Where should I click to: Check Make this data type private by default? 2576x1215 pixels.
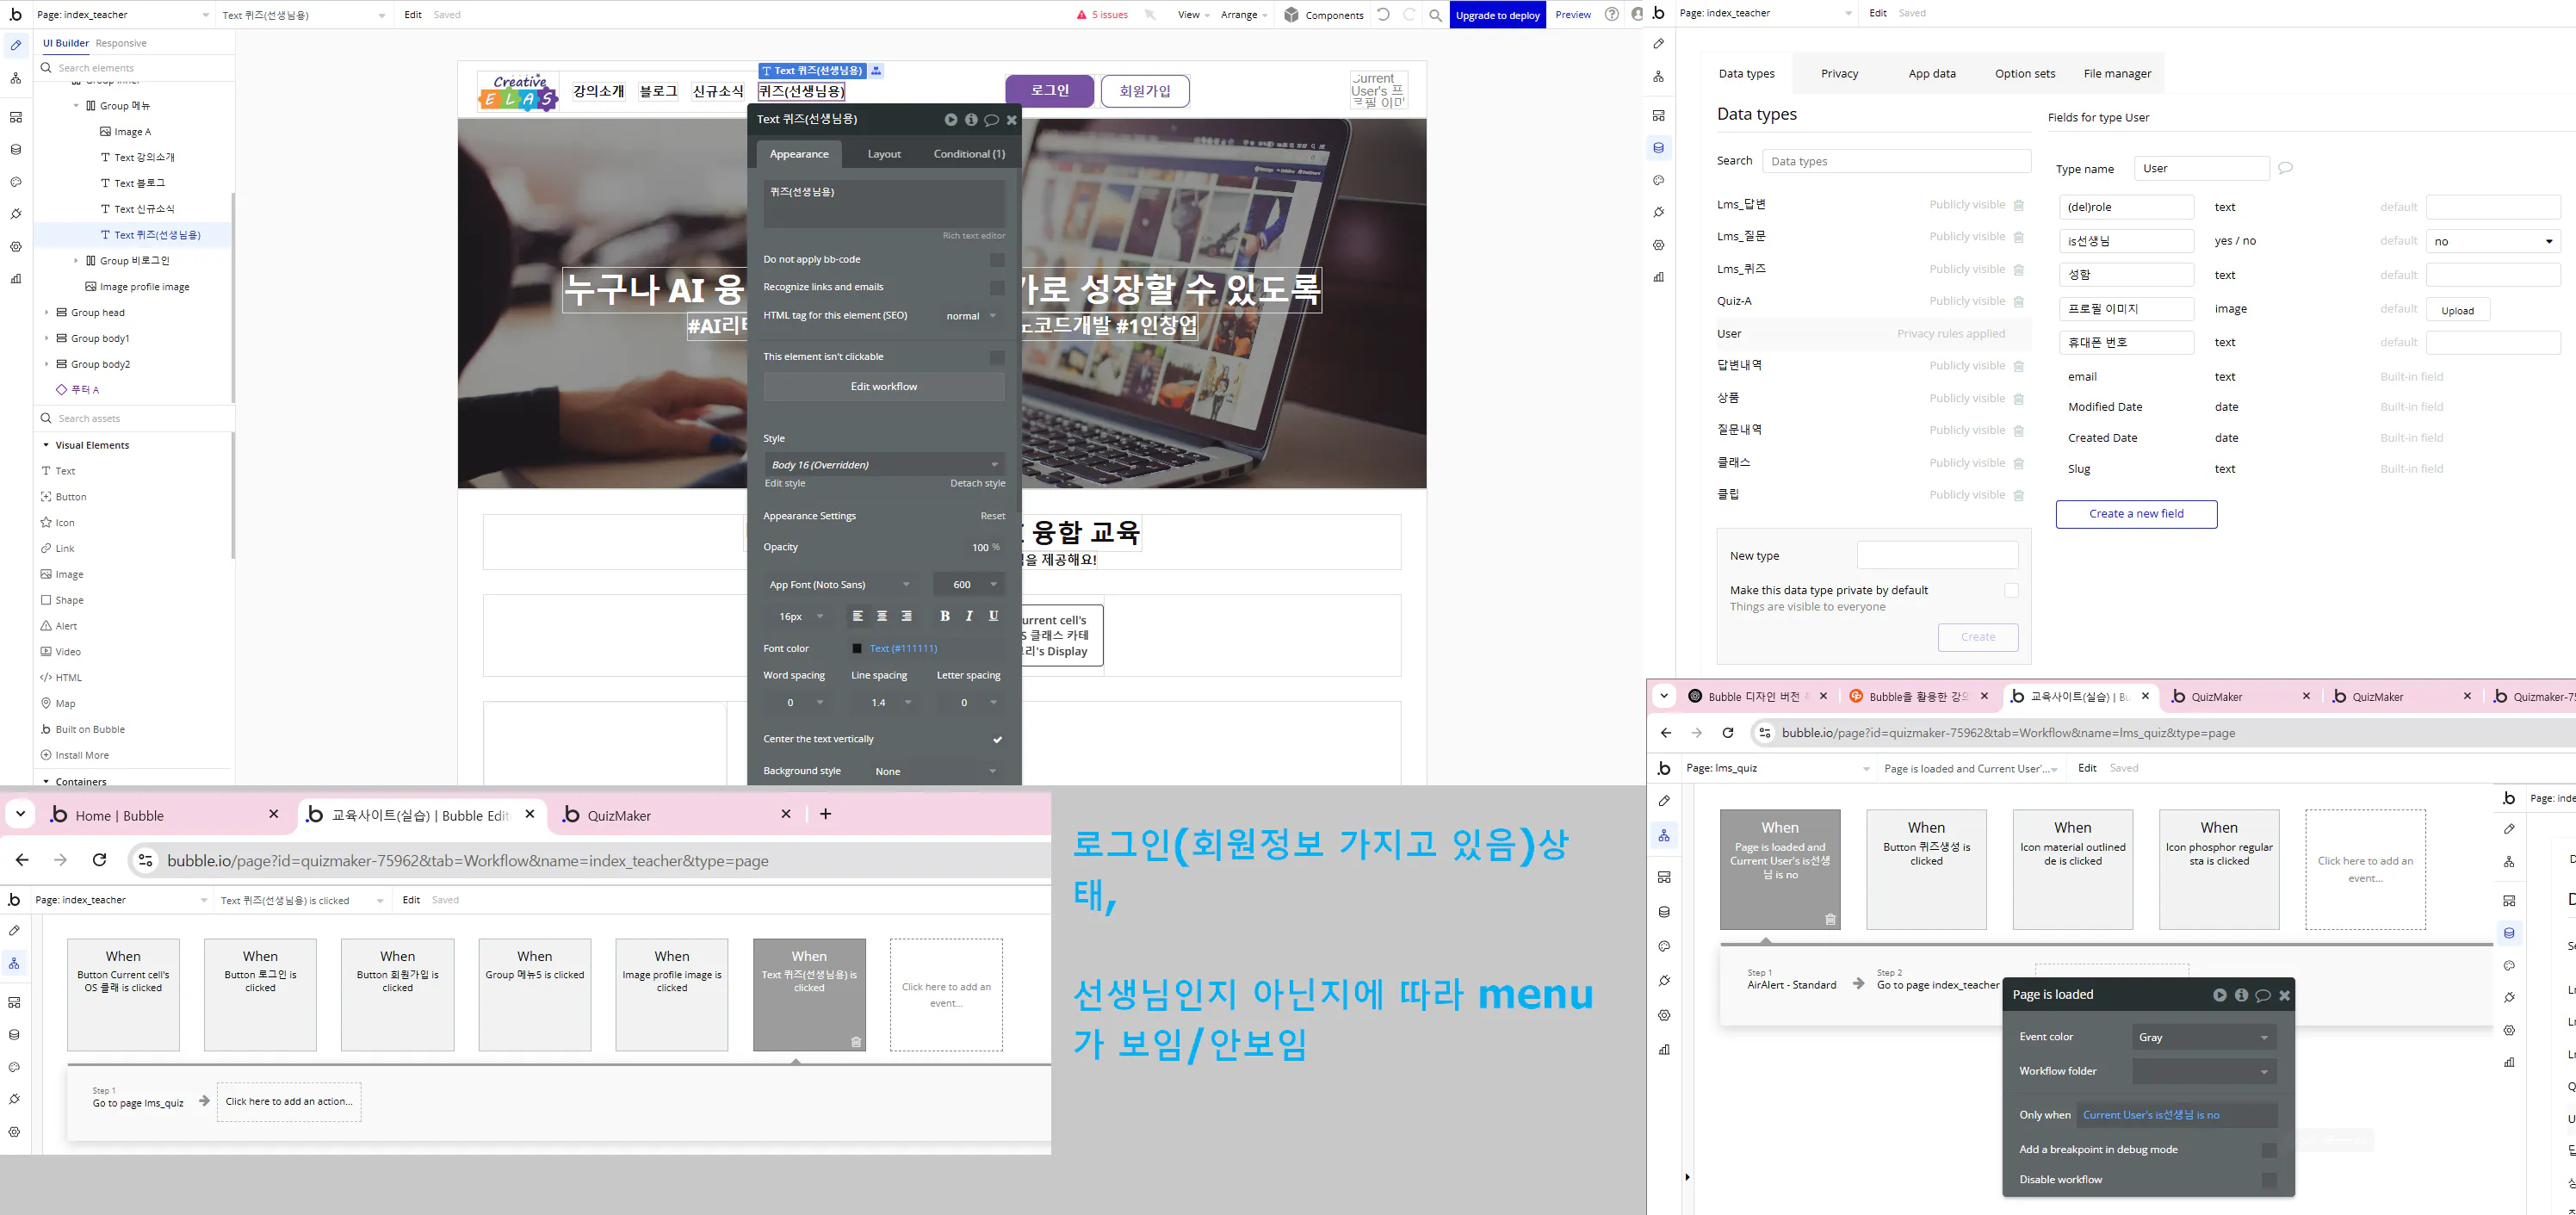[2011, 591]
